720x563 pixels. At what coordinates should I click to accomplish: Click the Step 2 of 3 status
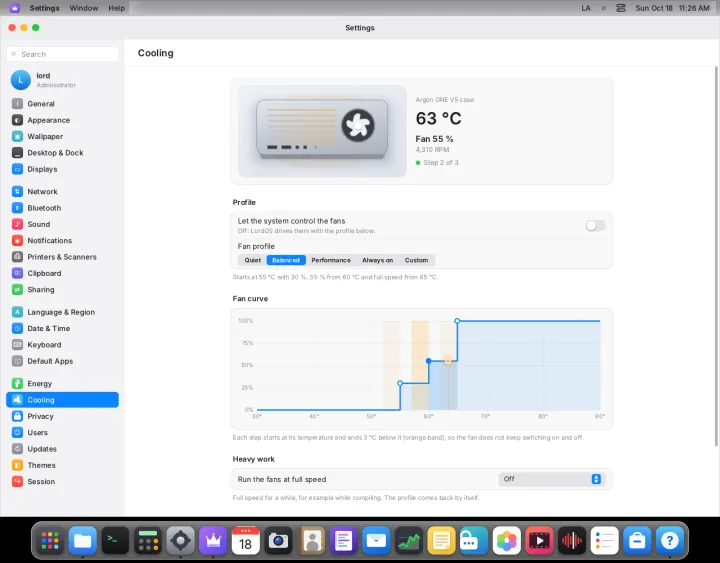(x=437, y=163)
